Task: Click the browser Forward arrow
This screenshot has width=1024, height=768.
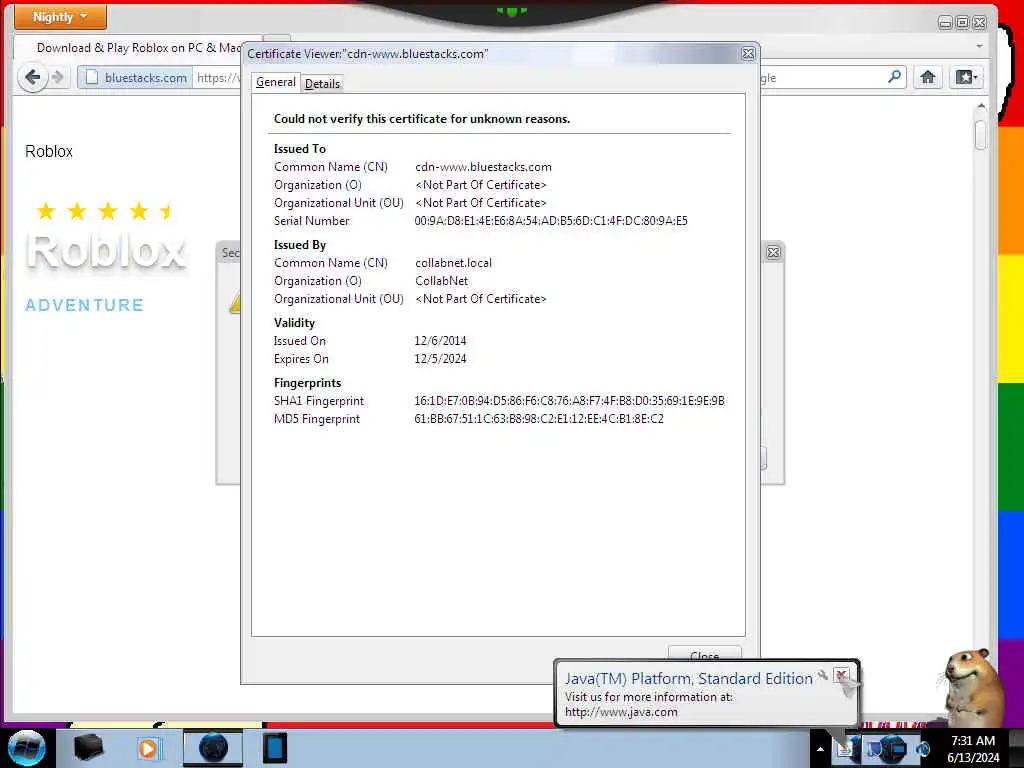Action: pos(59,78)
